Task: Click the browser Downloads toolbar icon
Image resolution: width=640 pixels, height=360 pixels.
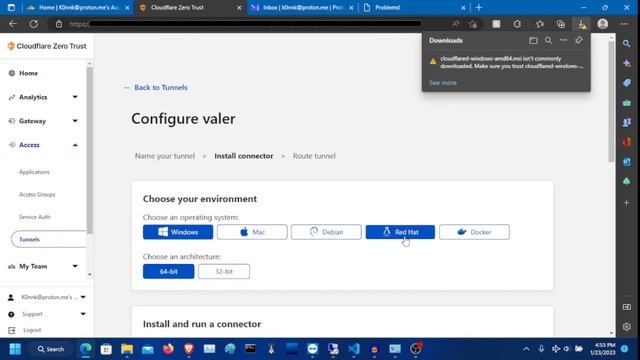Action: (x=582, y=24)
